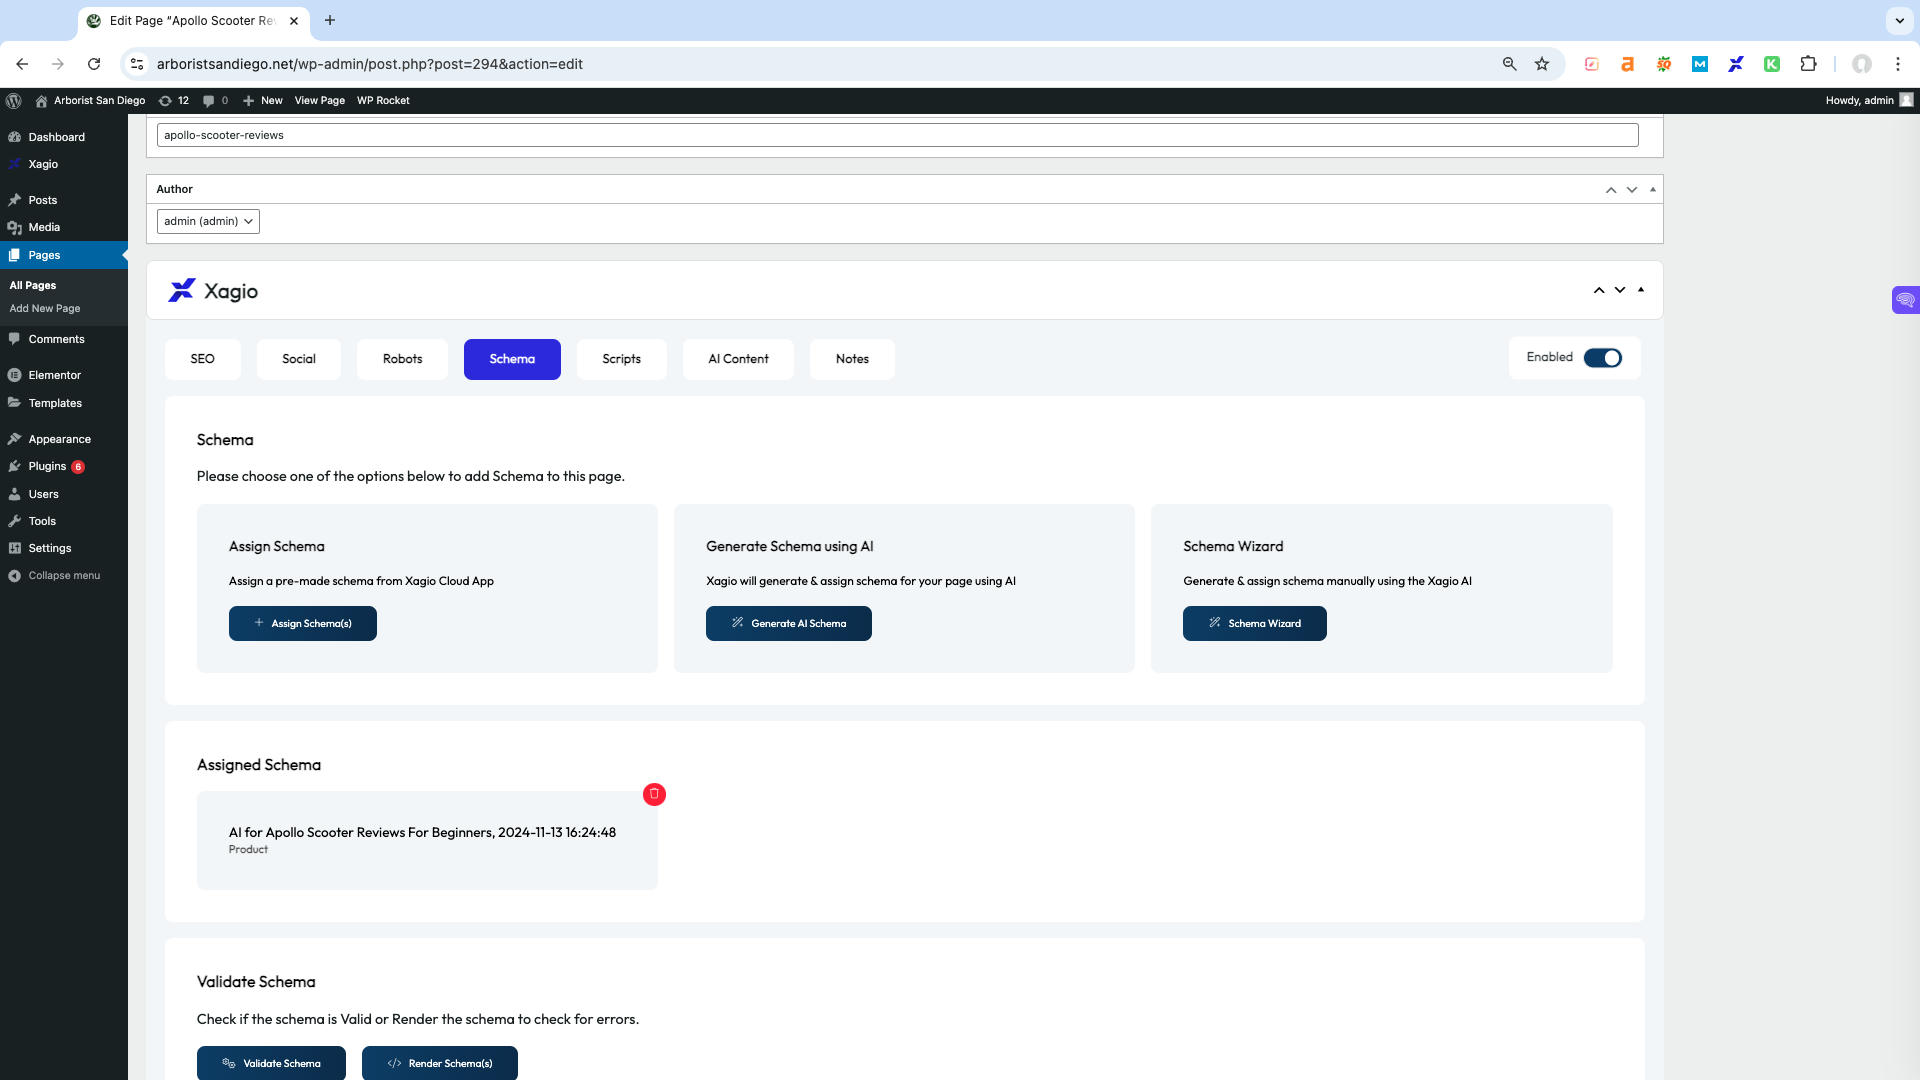Click Generate AI Schema button
1920x1080 pixels.
point(789,623)
